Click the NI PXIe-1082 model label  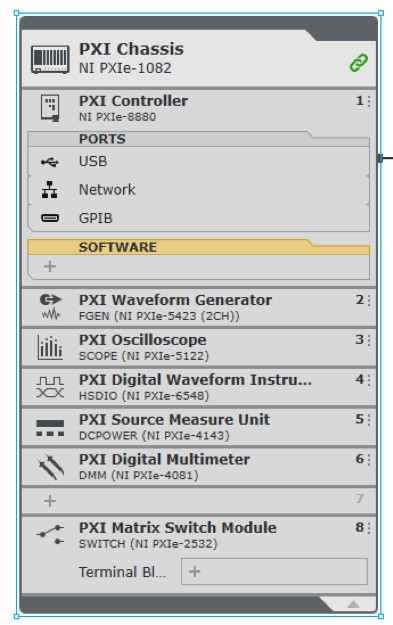pyautogui.click(x=125, y=68)
